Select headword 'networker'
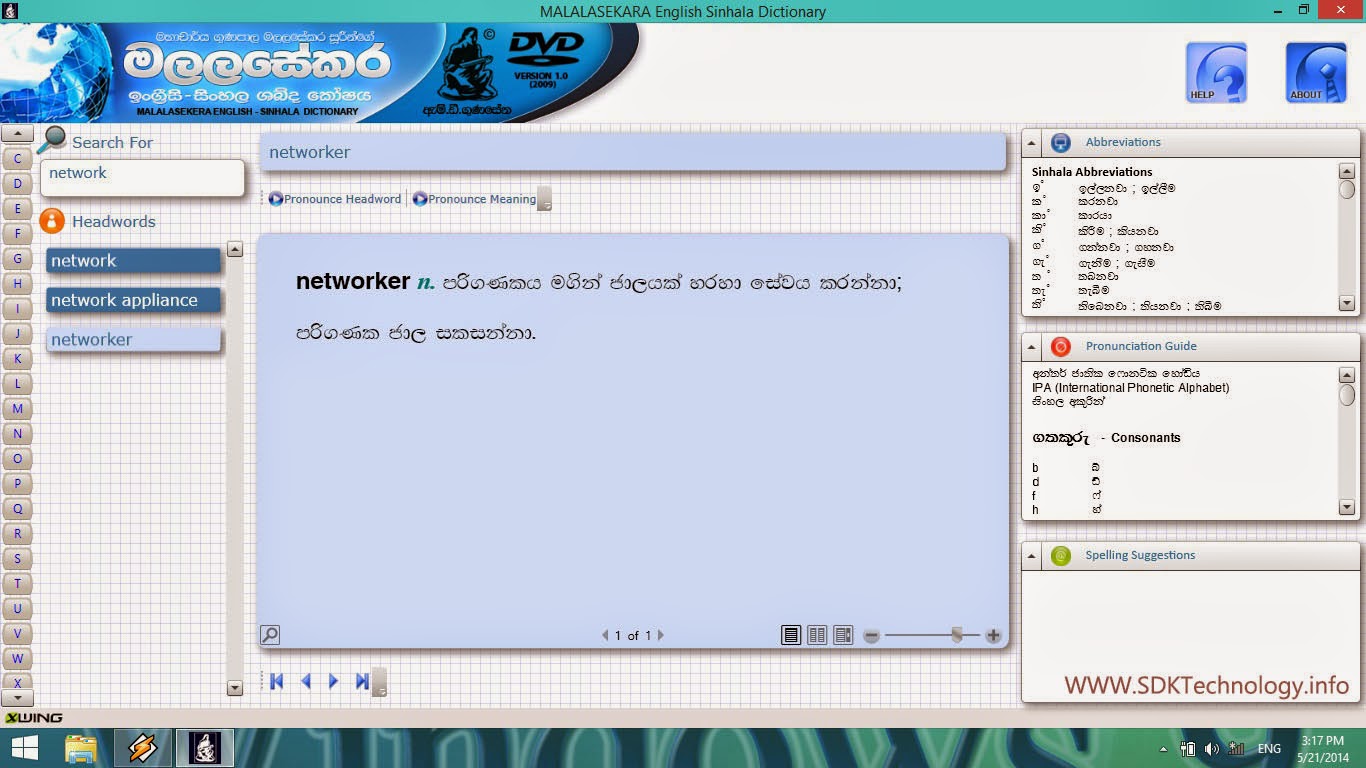This screenshot has height=768, width=1366. (x=133, y=340)
